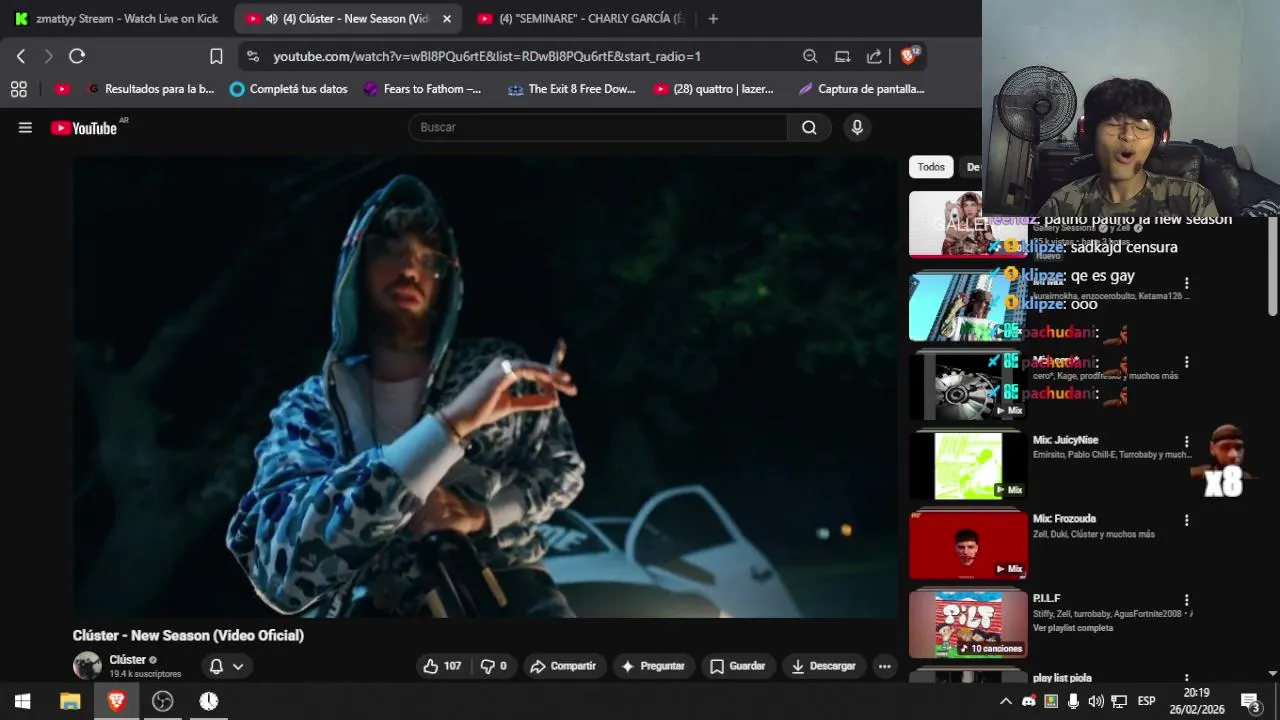Screen dimensions: 1280x720
Task: Open the notification bell dropdown for Clúster
Action: (227, 666)
